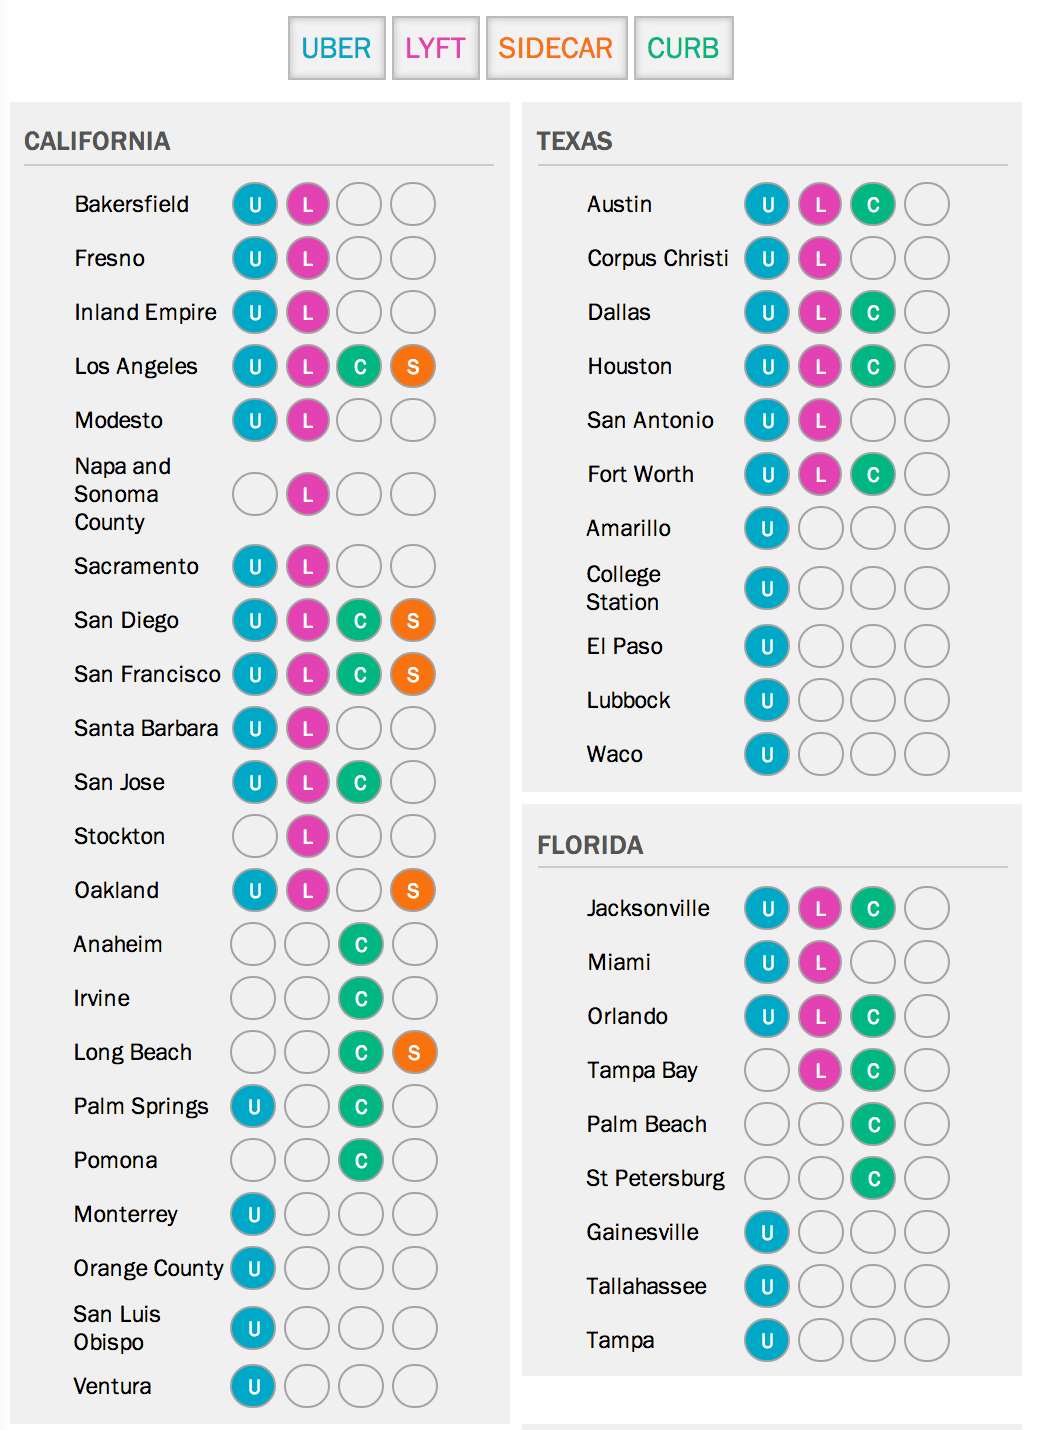The image size is (1052, 1430).
Task: Select the Uber badge for Miami
Action: pyautogui.click(x=766, y=962)
